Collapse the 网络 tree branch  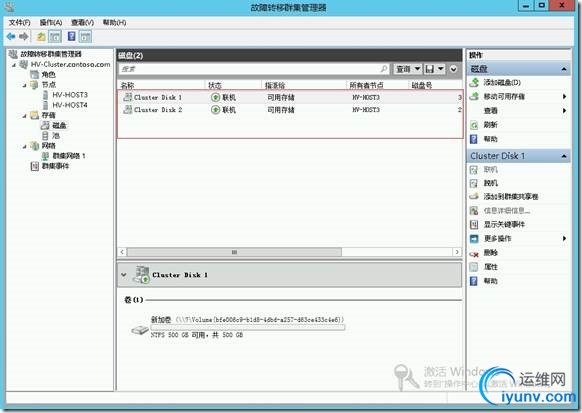click(24, 146)
